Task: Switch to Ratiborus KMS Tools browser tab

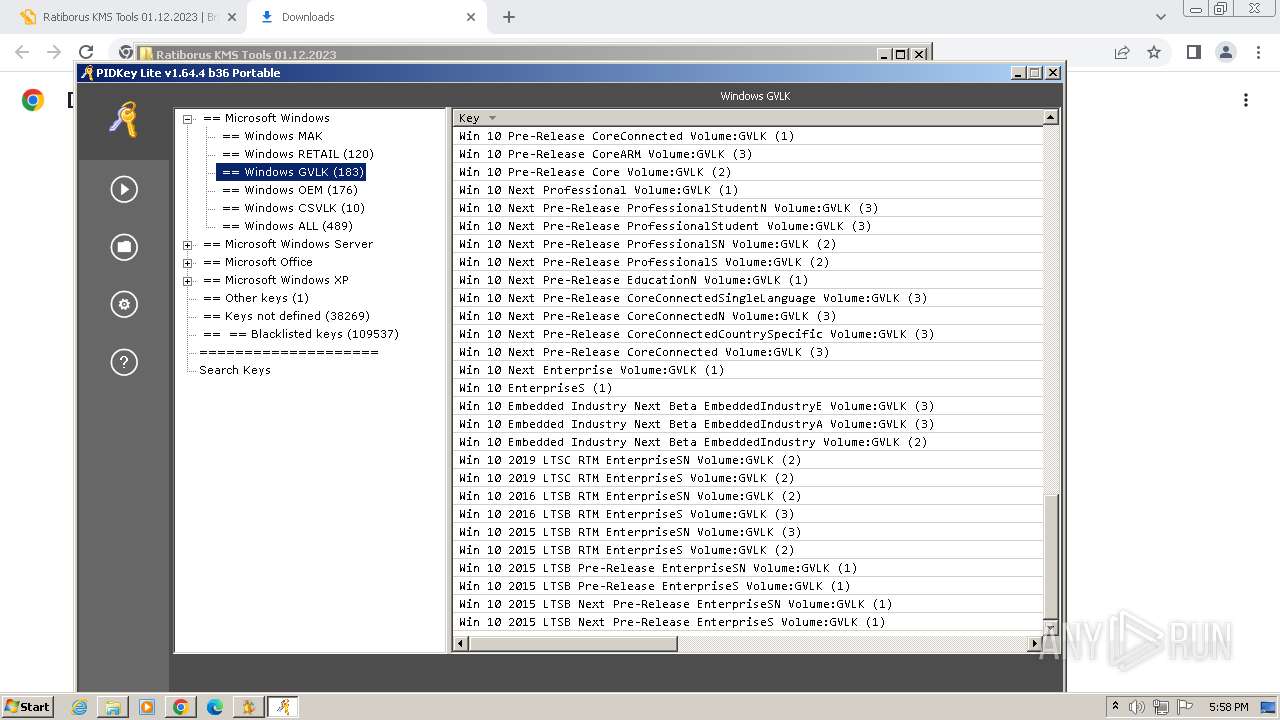Action: point(128,17)
